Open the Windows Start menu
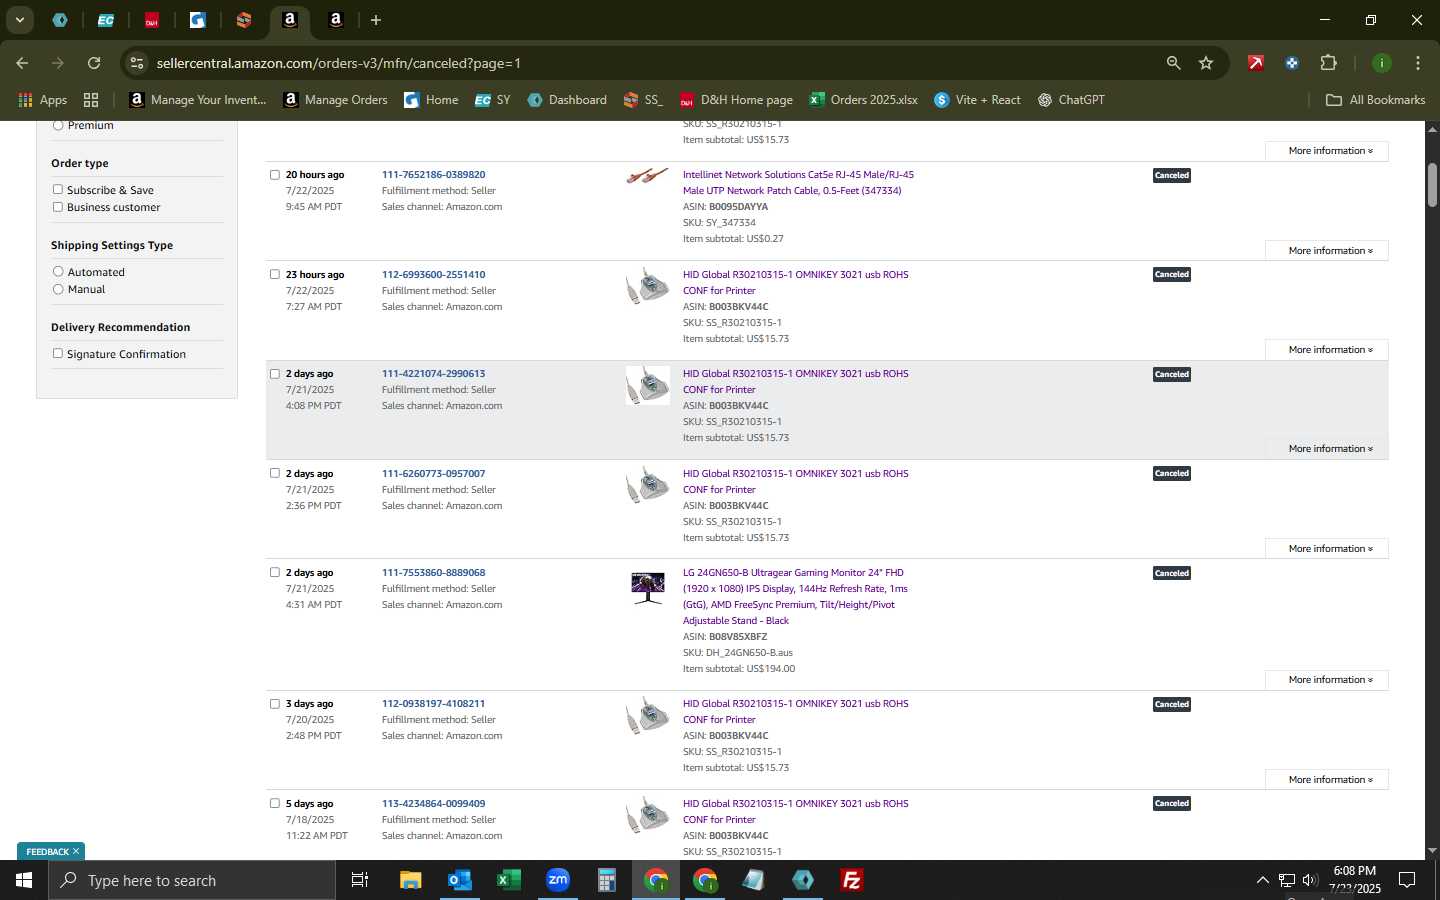This screenshot has height=900, width=1440. click(x=24, y=880)
